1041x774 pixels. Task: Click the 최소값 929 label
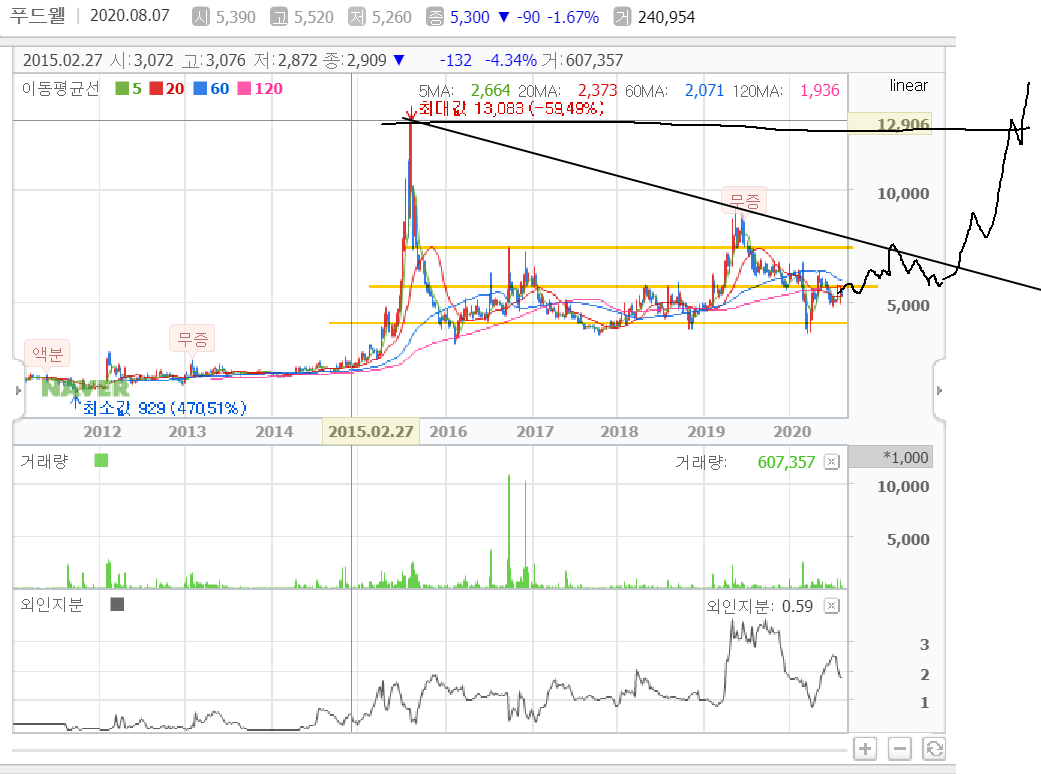(164, 408)
